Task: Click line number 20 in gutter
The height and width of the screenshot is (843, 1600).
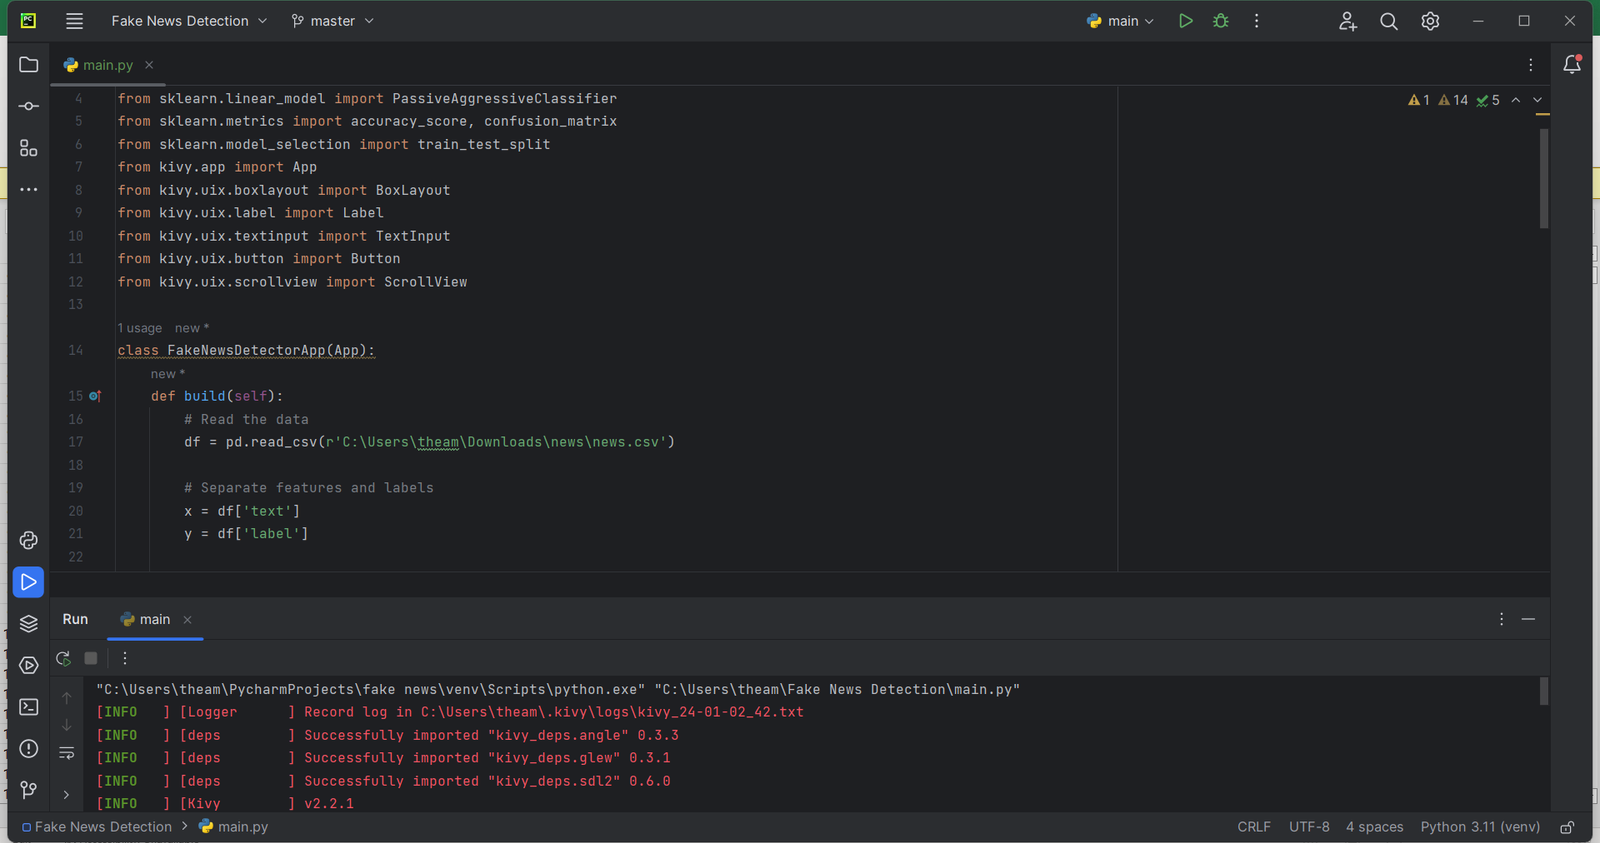Action: point(76,511)
